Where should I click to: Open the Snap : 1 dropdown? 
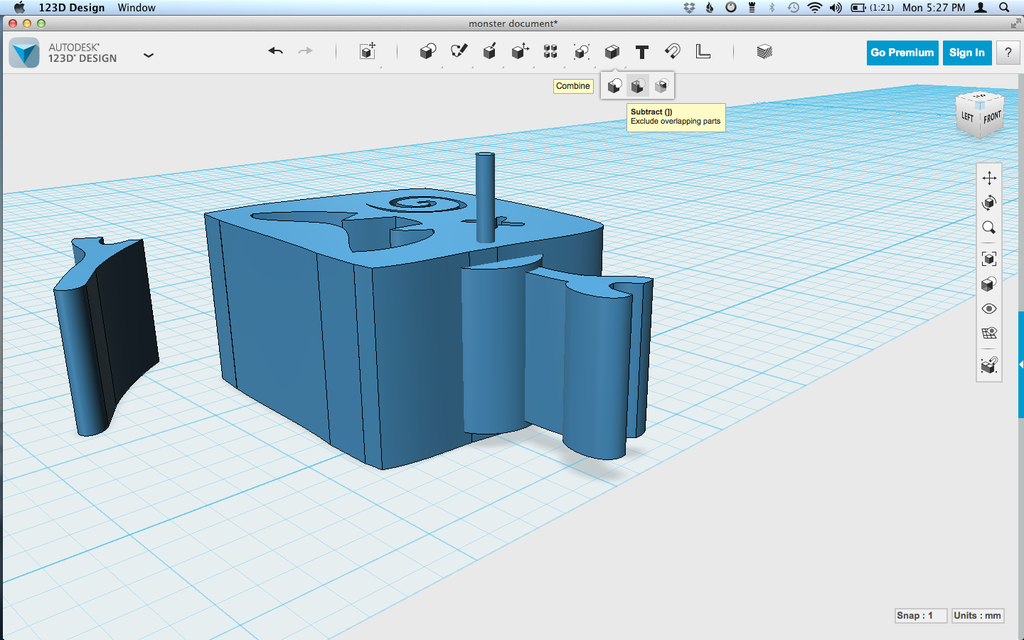pos(921,615)
